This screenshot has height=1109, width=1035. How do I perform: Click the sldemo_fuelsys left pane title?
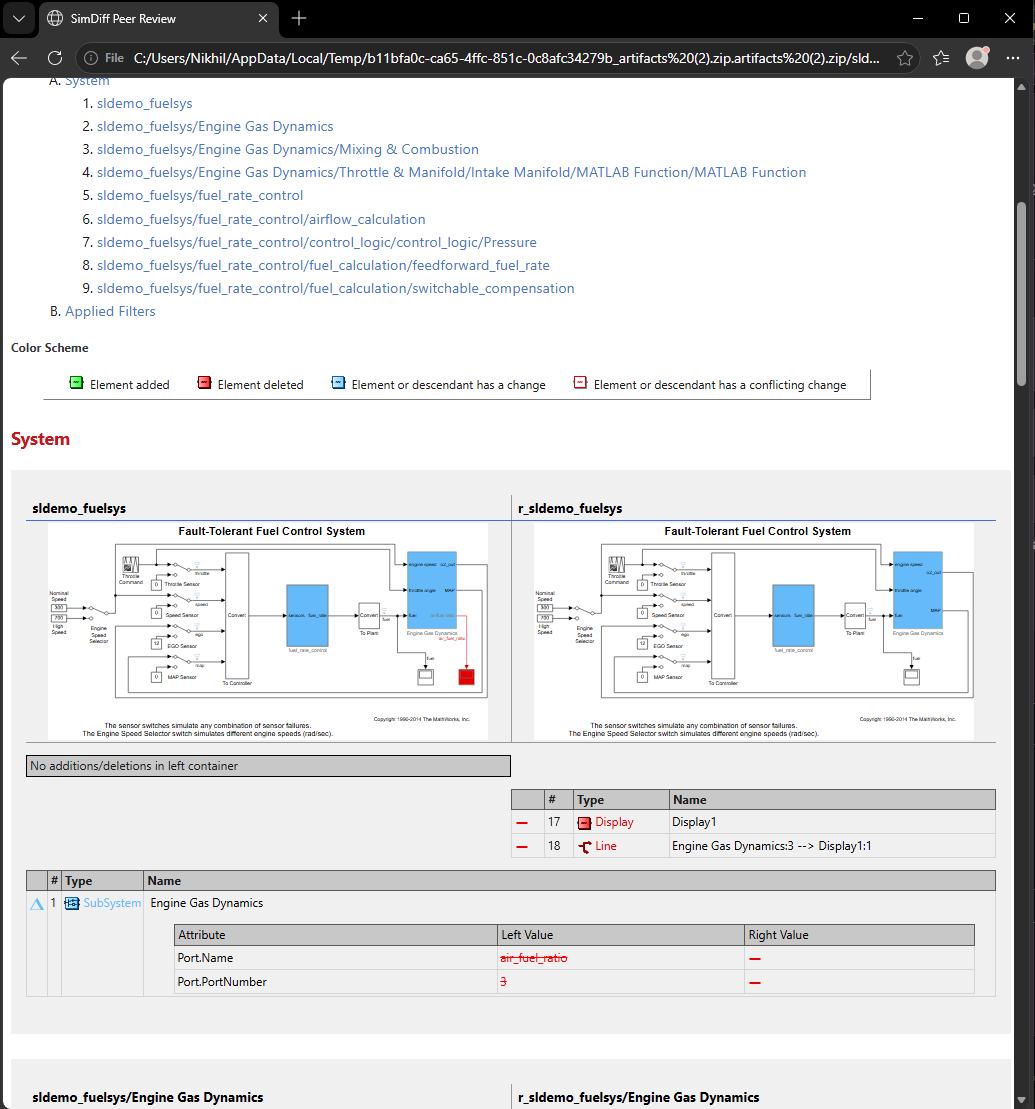click(79, 509)
